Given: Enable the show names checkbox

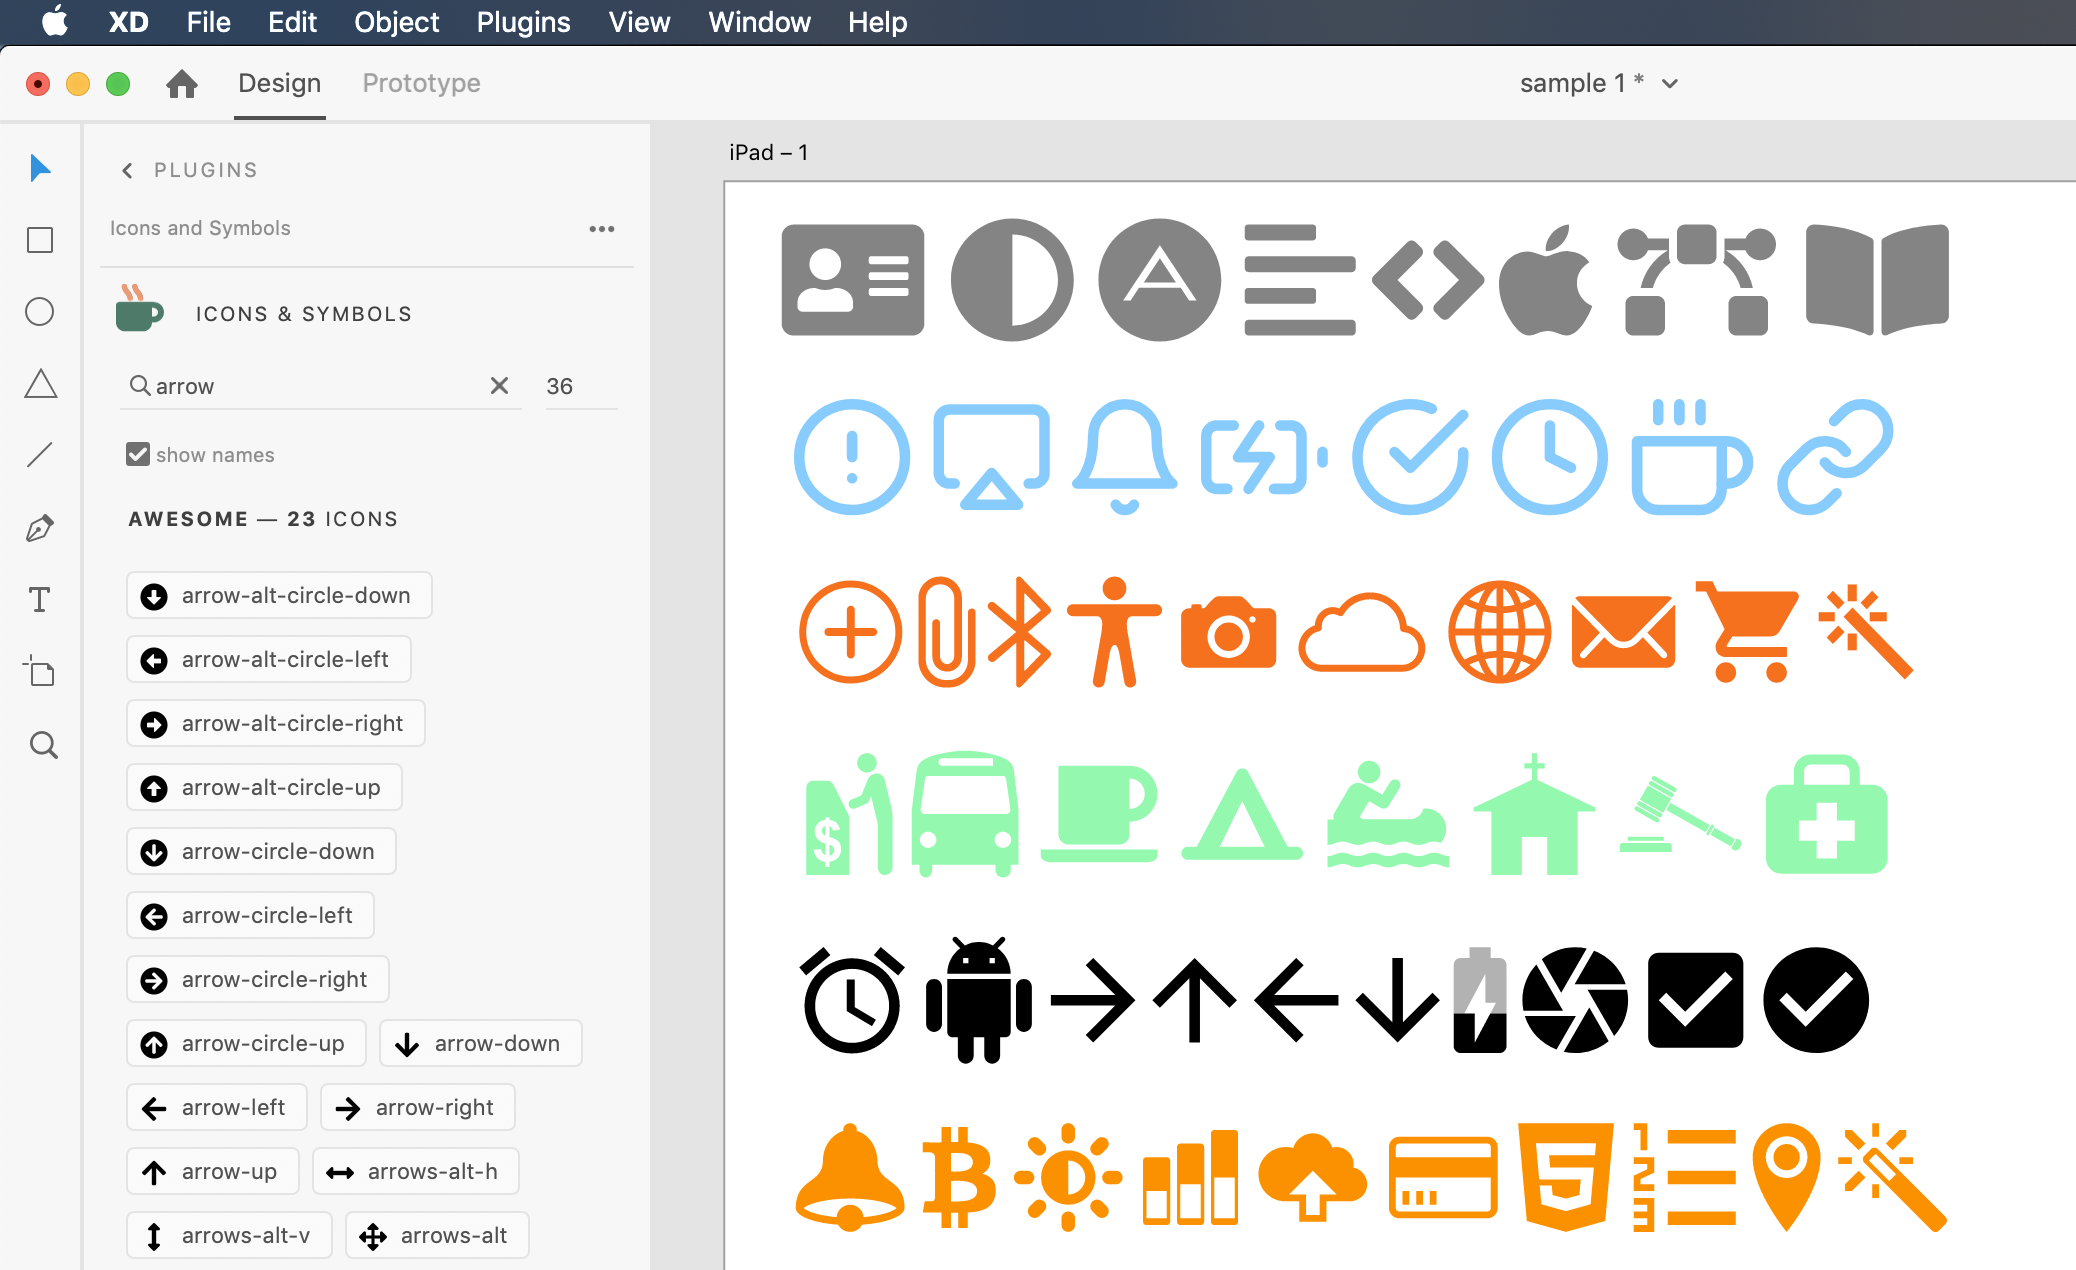Looking at the screenshot, I should pos(137,454).
